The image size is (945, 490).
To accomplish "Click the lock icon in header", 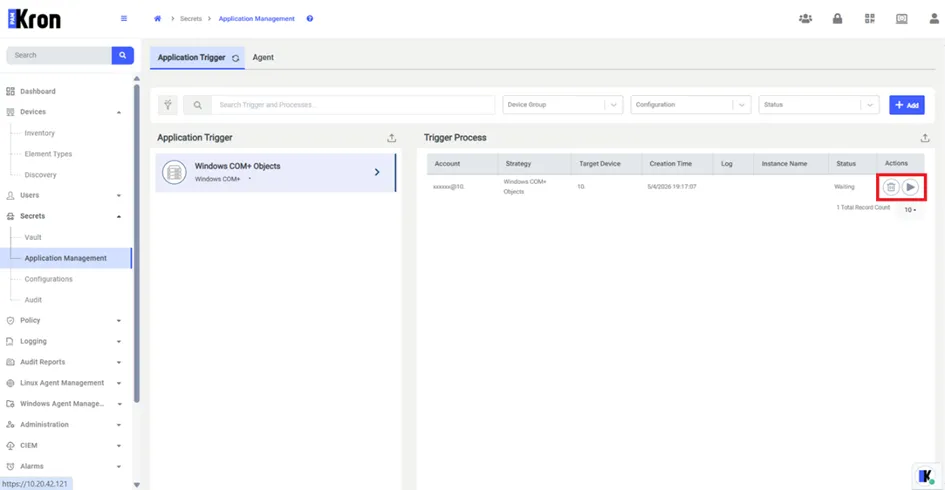I will [x=837, y=19].
